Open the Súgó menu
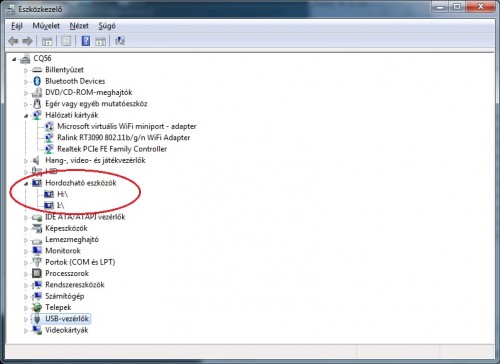The width and height of the screenshot is (500, 364). pyautogui.click(x=107, y=26)
